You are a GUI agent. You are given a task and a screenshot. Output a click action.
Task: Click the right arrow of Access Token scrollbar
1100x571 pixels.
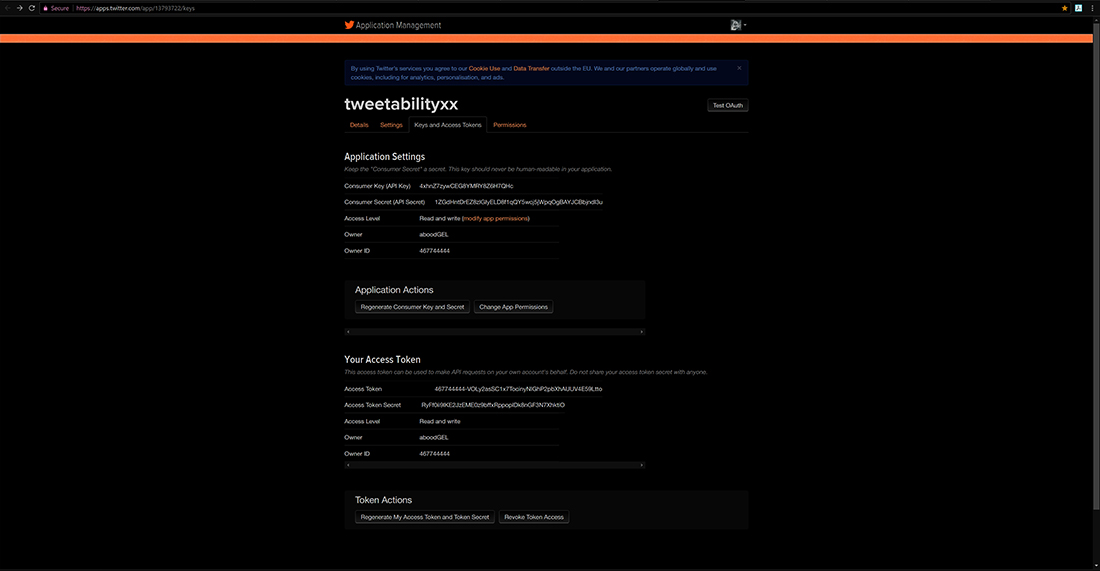point(641,465)
